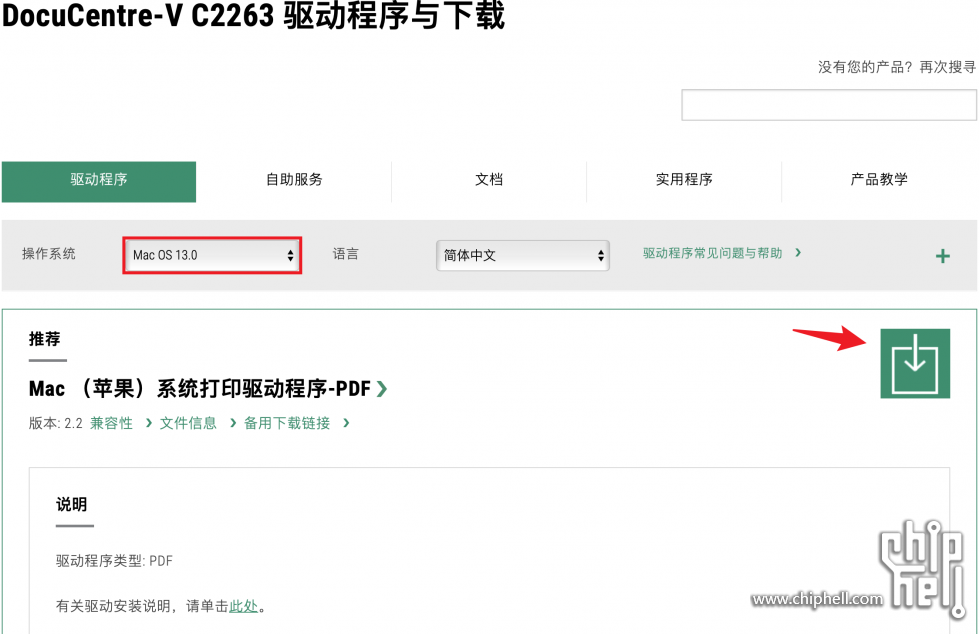Viewport: 979px width, 634px height.
Task: Switch to the 产品教学 tab
Action: point(879,182)
